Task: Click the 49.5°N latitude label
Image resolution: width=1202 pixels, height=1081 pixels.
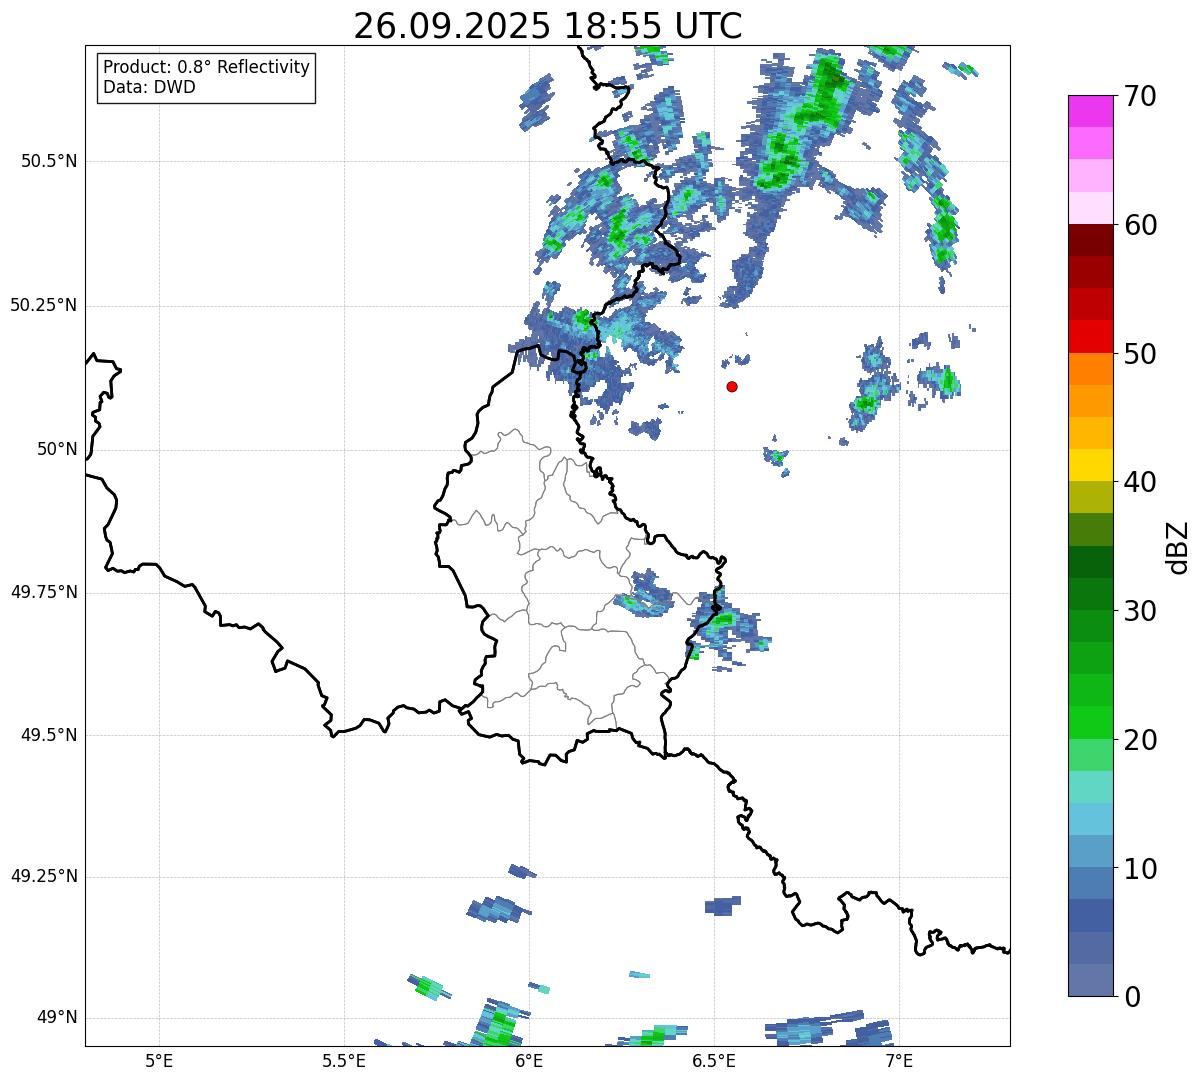Action: (x=49, y=735)
